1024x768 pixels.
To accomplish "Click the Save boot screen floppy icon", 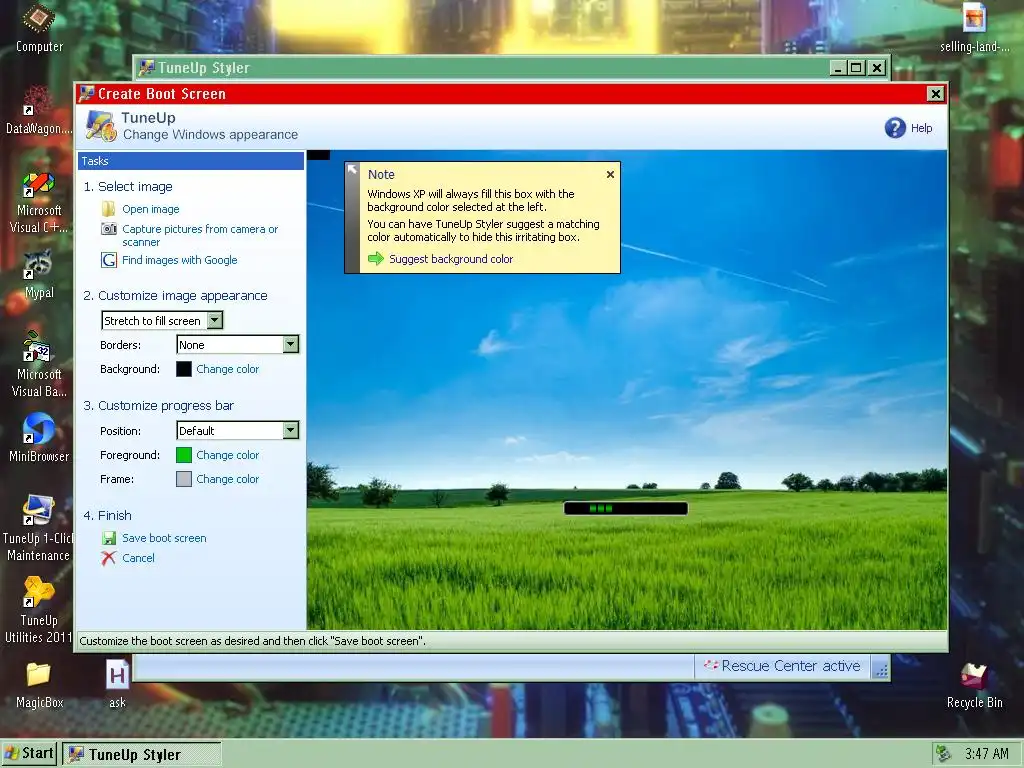I will [x=108, y=538].
